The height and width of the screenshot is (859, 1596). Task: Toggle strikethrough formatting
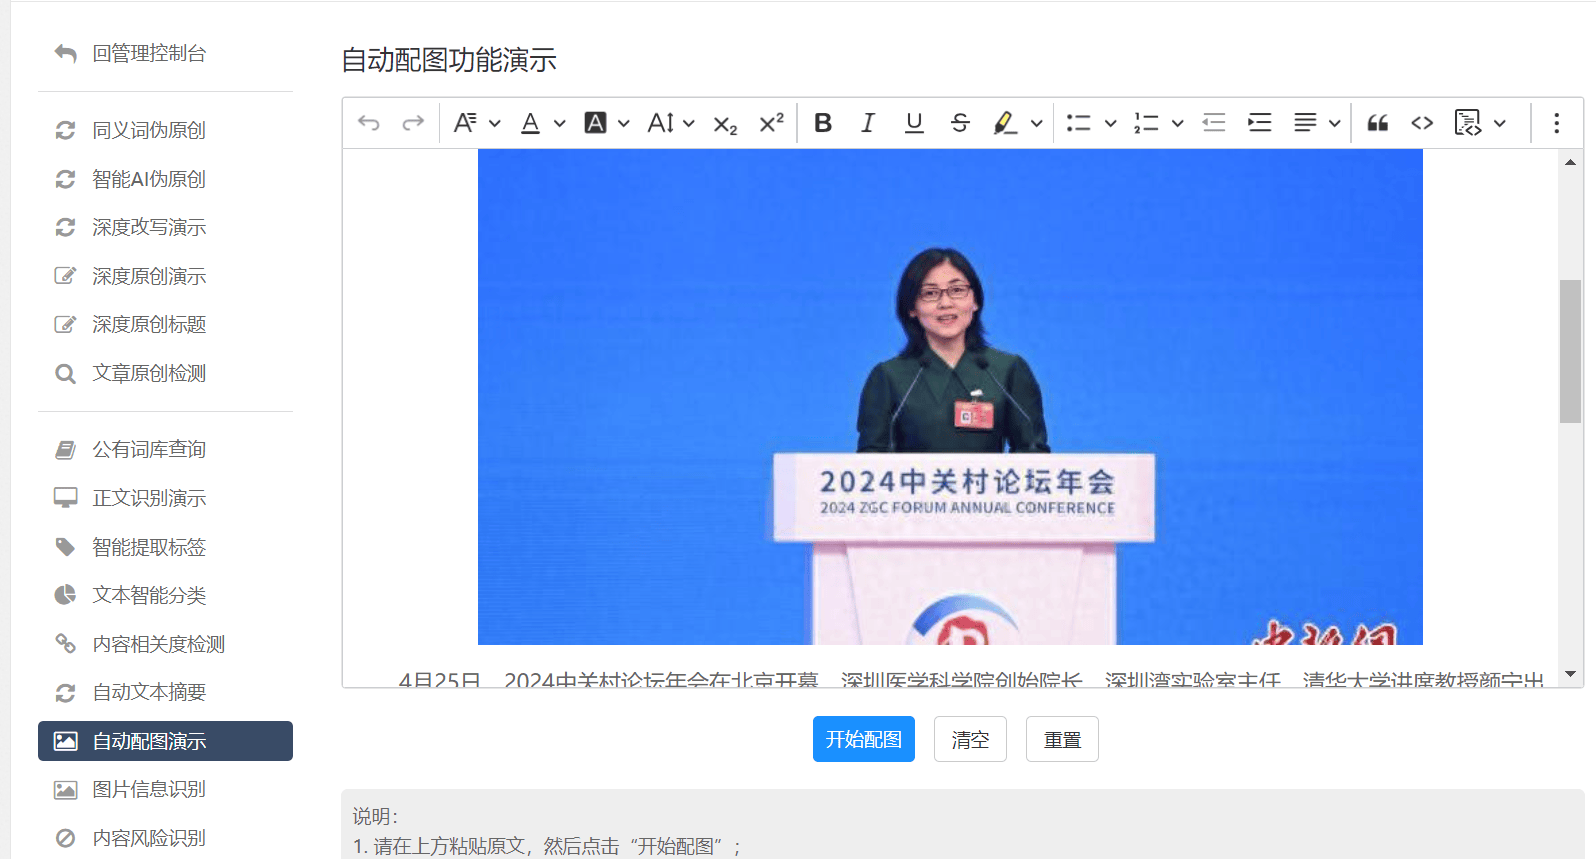[960, 123]
